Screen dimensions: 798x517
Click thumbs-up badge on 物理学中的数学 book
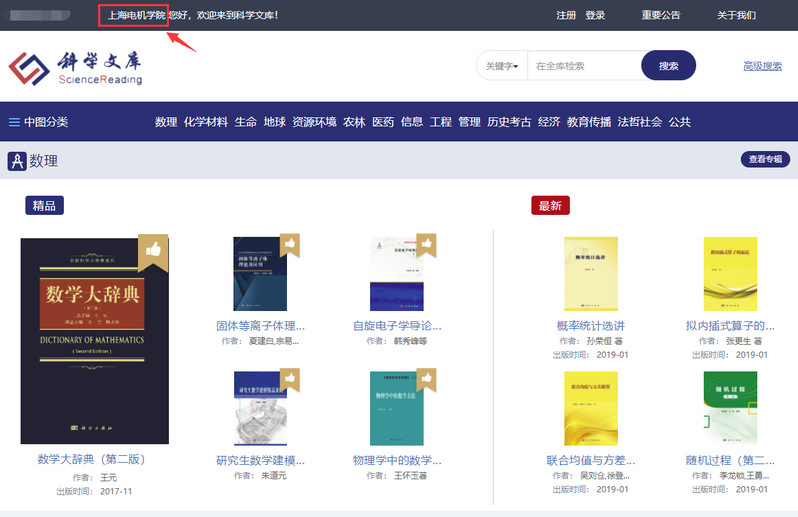coord(426,378)
